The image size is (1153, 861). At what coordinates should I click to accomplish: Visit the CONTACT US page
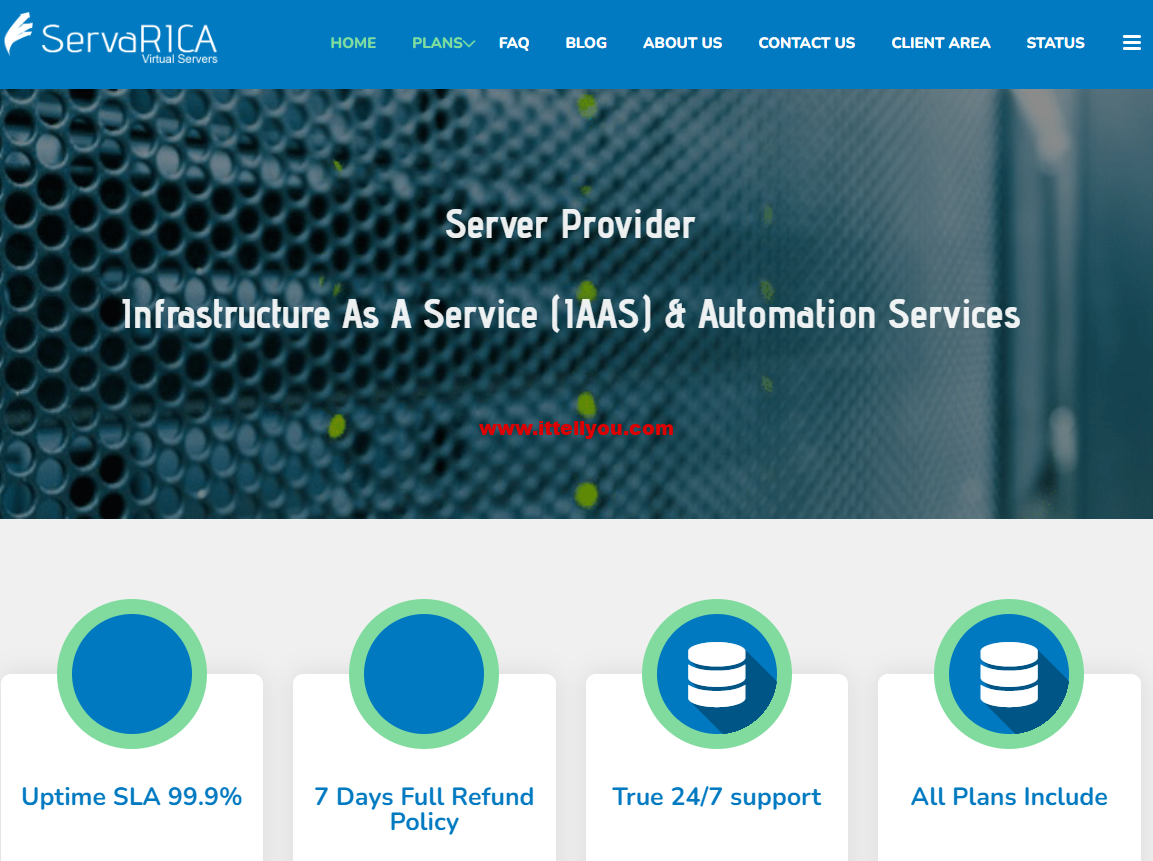tap(806, 42)
